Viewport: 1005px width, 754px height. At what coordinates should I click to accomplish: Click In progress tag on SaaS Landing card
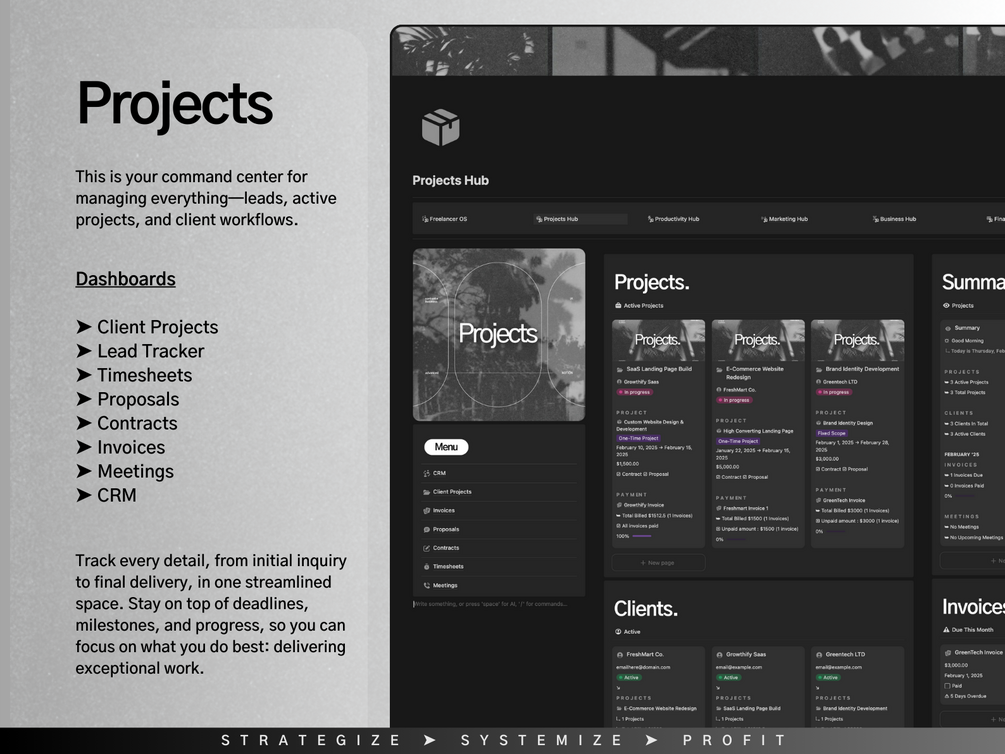(635, 392)
